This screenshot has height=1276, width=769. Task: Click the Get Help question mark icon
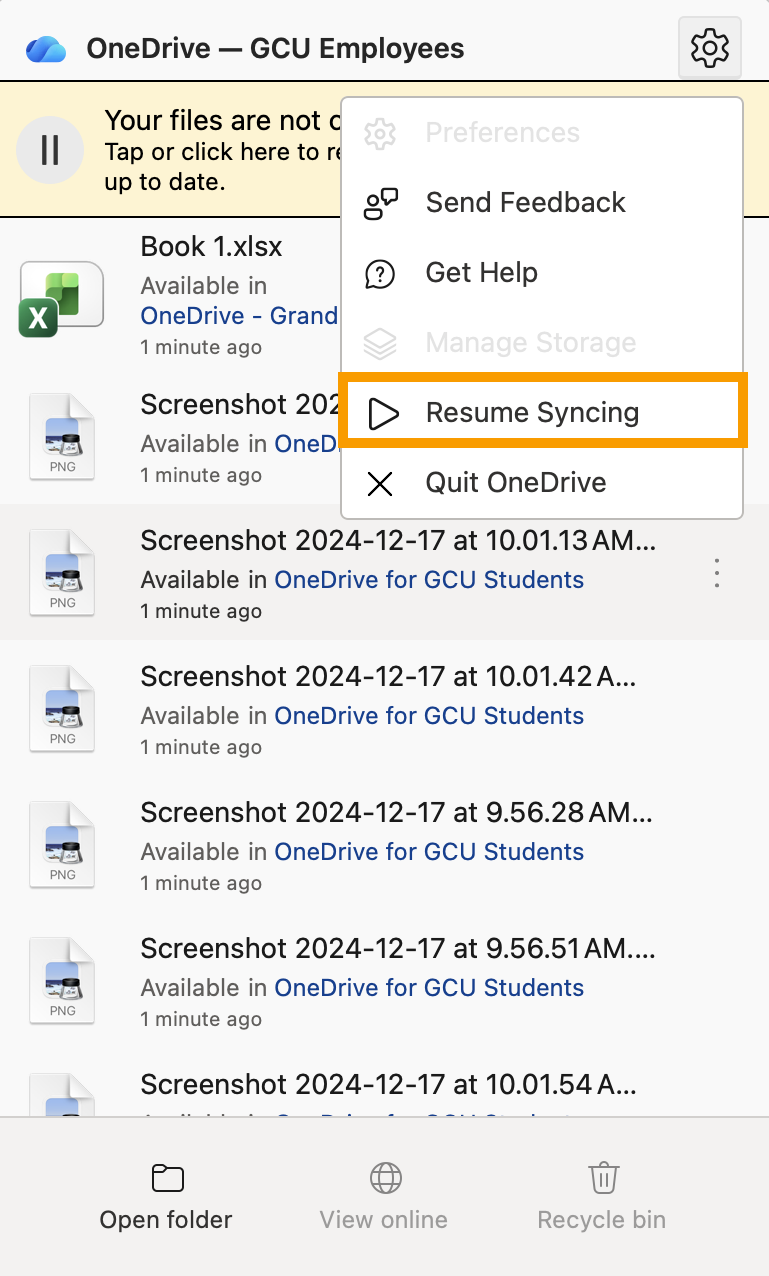click(x=380, y=273)
